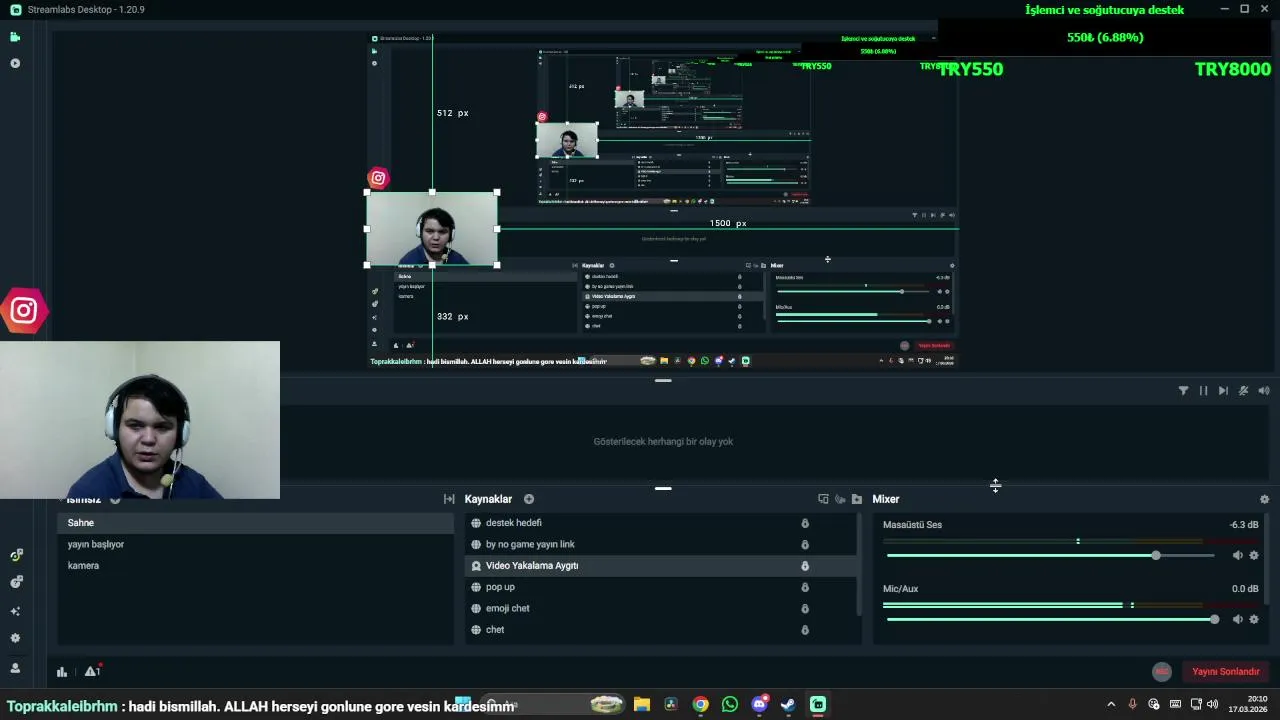Open WhatsApp from the taskbar
This screenshot has height=720, width=1280.
(x=730, y=704)
